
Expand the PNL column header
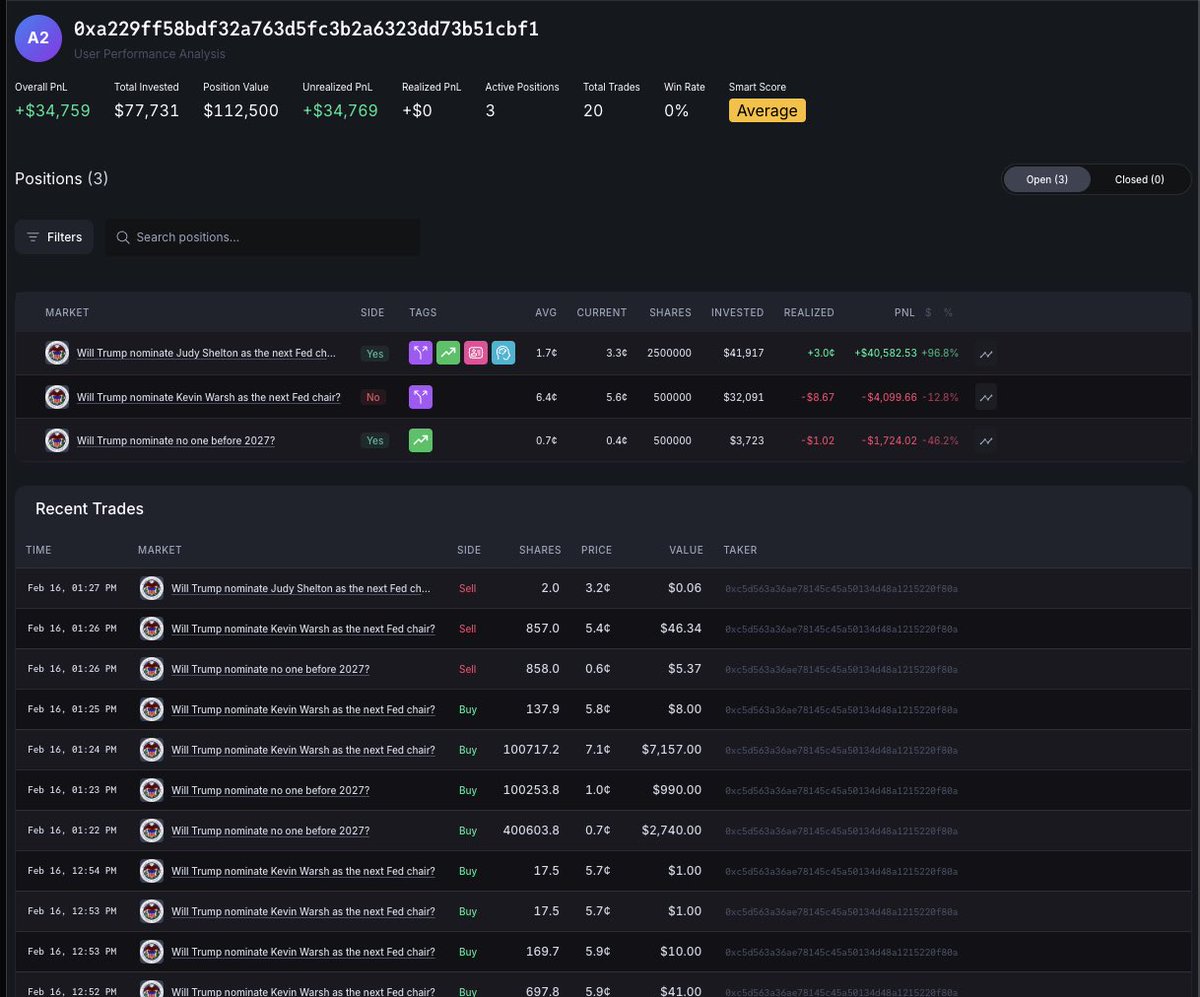coord(904,312)
